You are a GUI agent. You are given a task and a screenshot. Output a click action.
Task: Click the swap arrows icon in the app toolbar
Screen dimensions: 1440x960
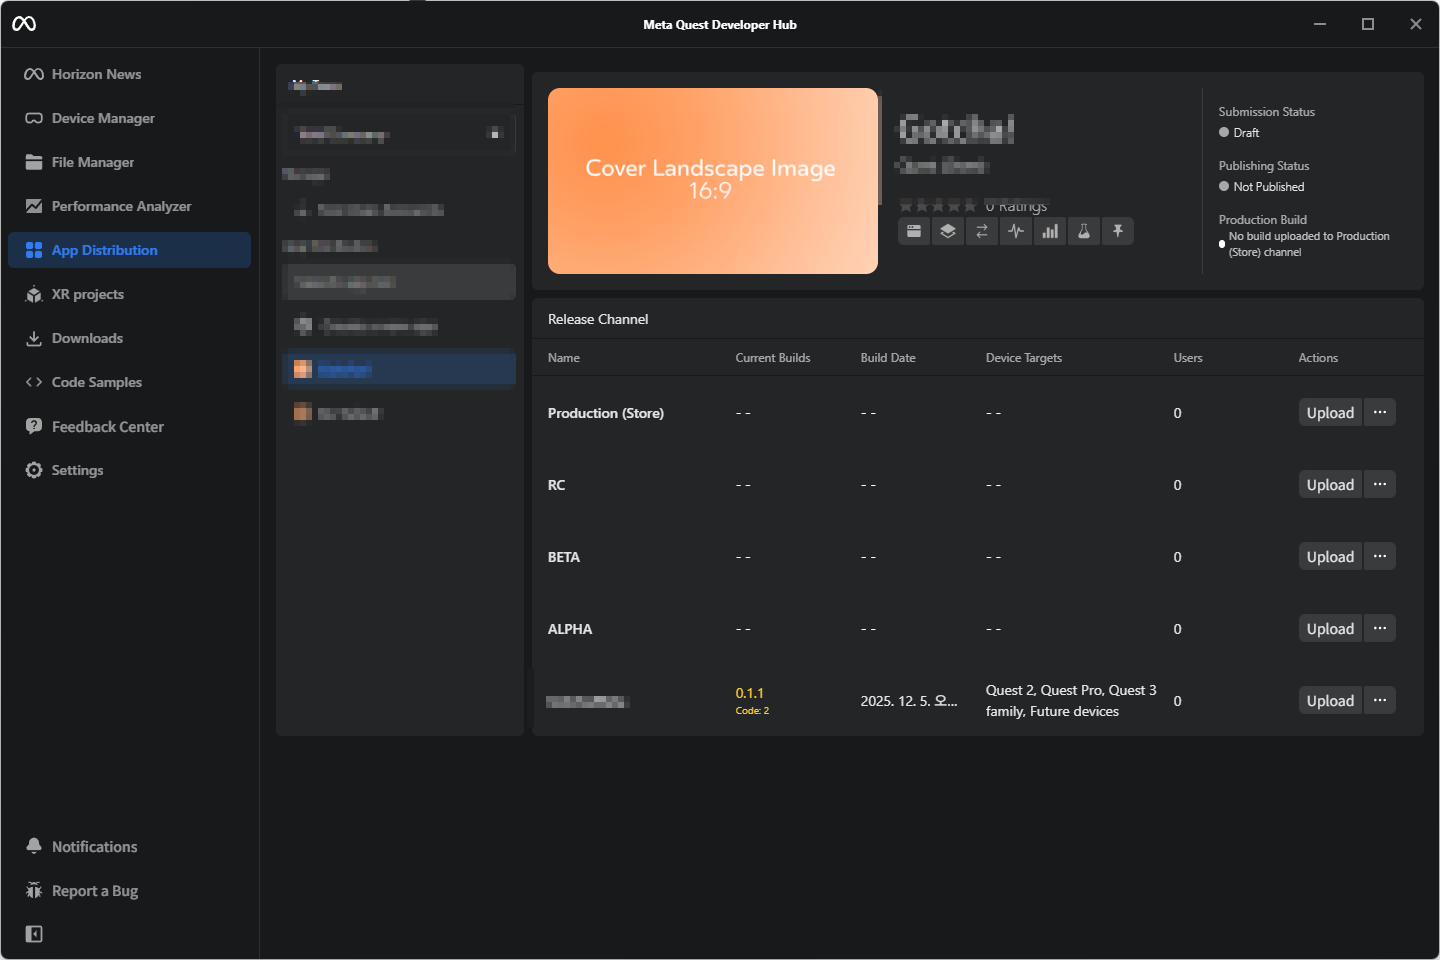coord(982,231)
